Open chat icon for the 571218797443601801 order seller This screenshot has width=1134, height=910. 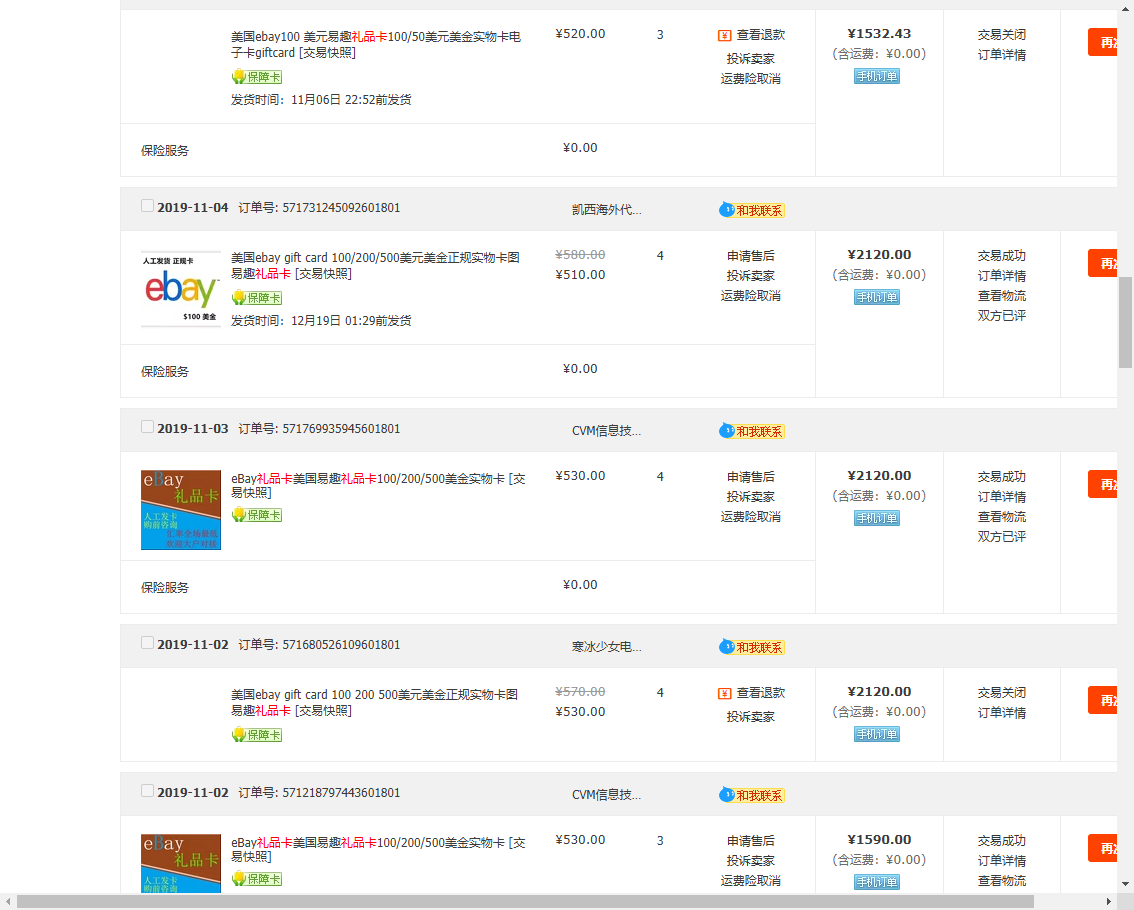[726, 795]
